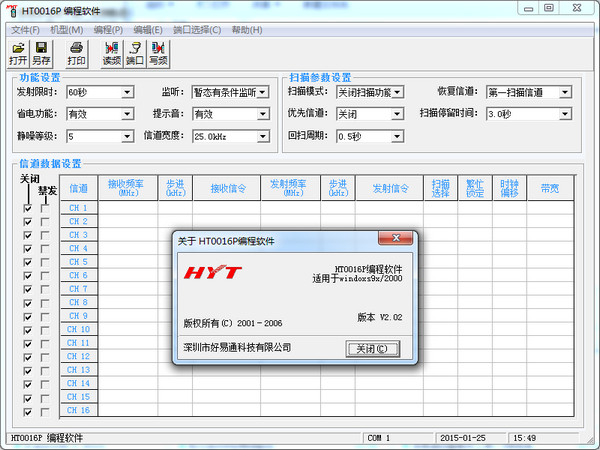600x450 pixels.
Task: Click the 写频 (Write frequency) icon
Action: (157, 53)
